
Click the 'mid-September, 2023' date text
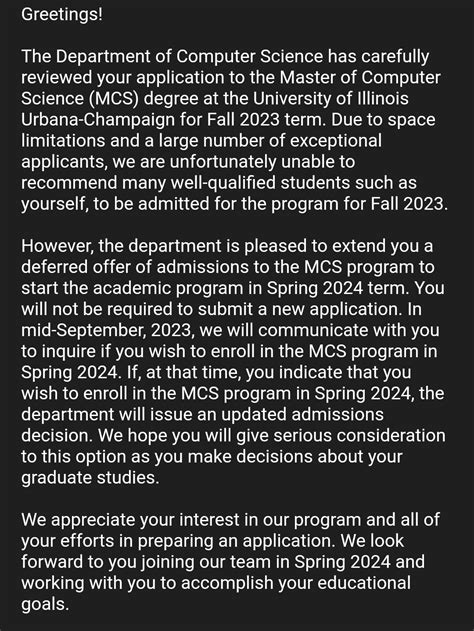point(106,330)
